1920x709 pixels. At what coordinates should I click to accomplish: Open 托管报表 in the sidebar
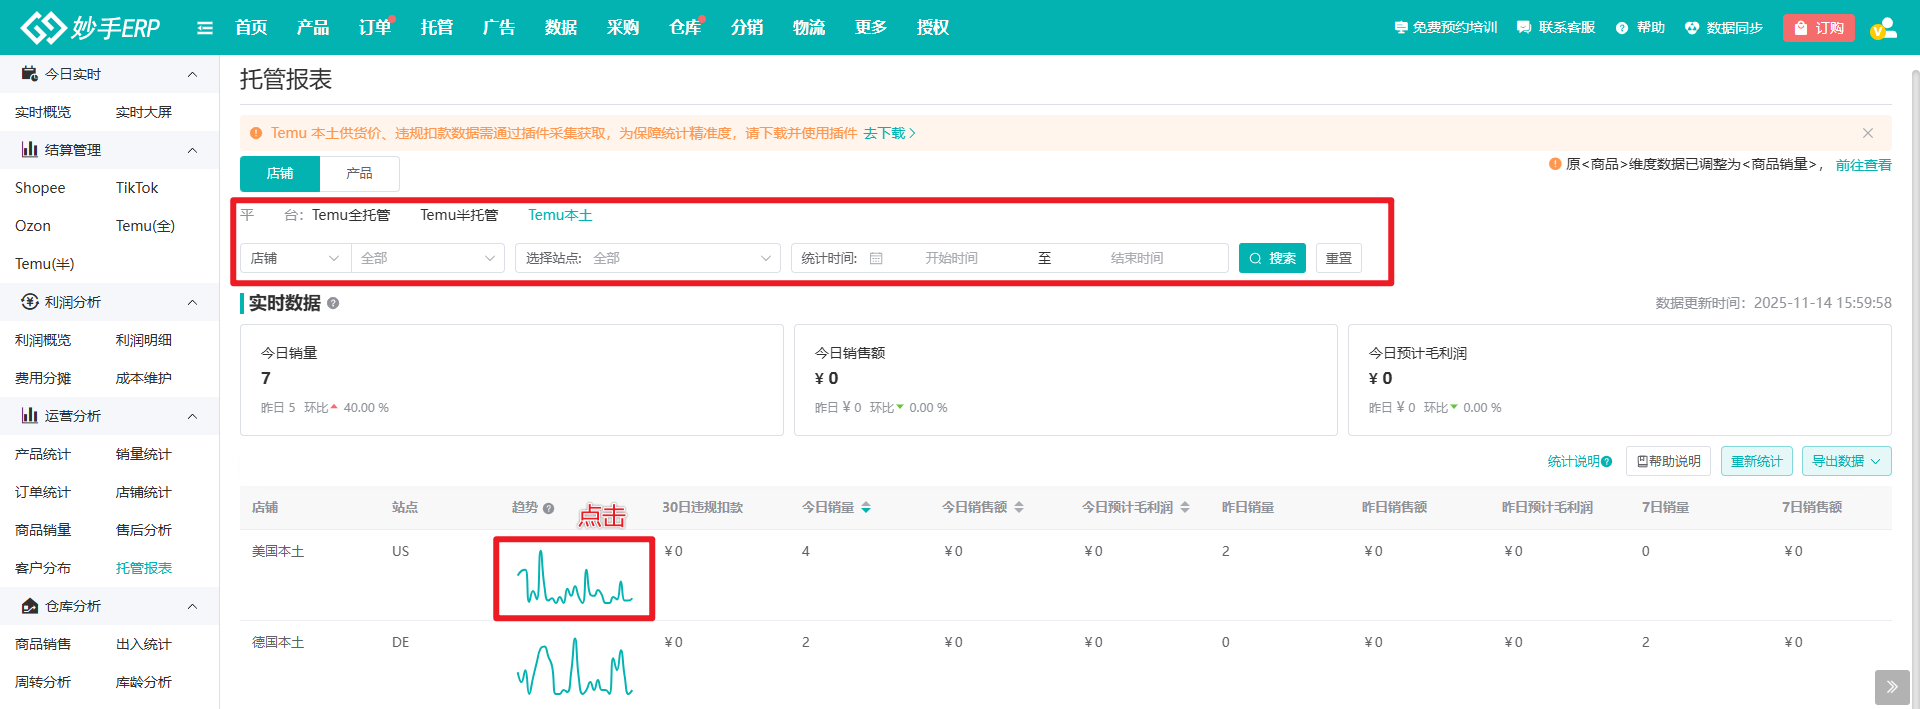click(144, 568)
